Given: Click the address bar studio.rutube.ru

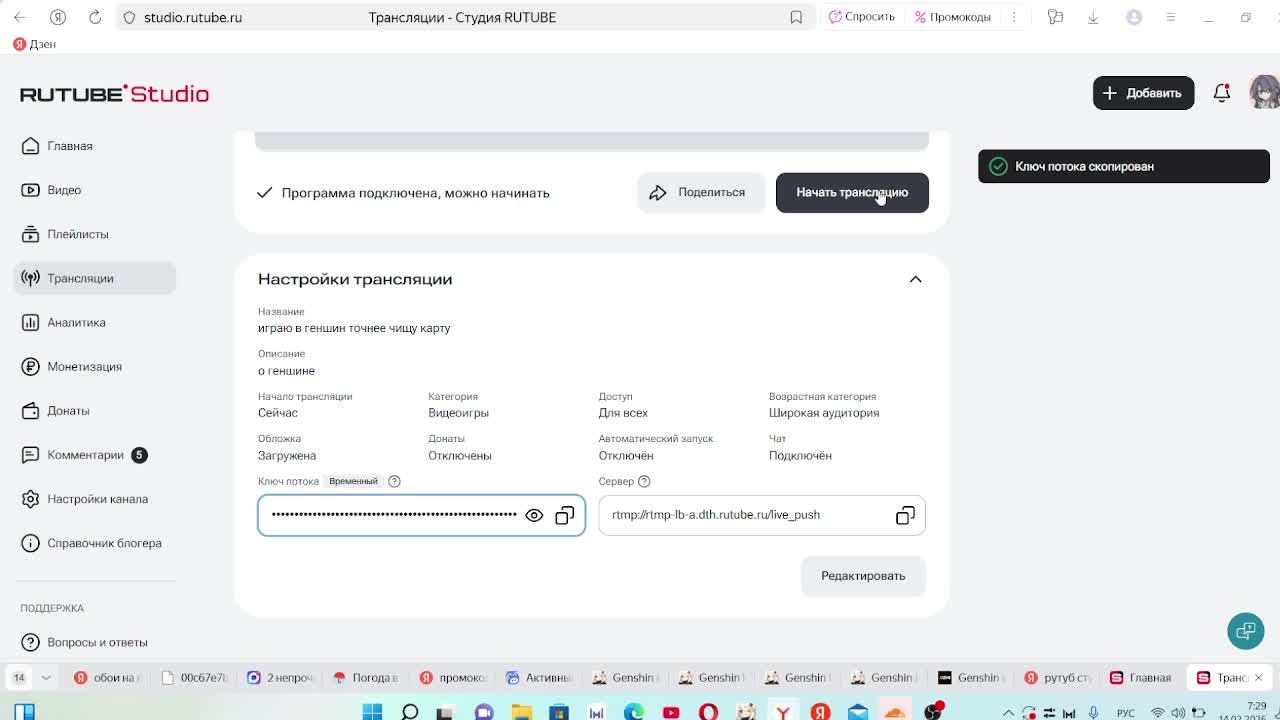Looking at the screenshot, I should [192, 17].
